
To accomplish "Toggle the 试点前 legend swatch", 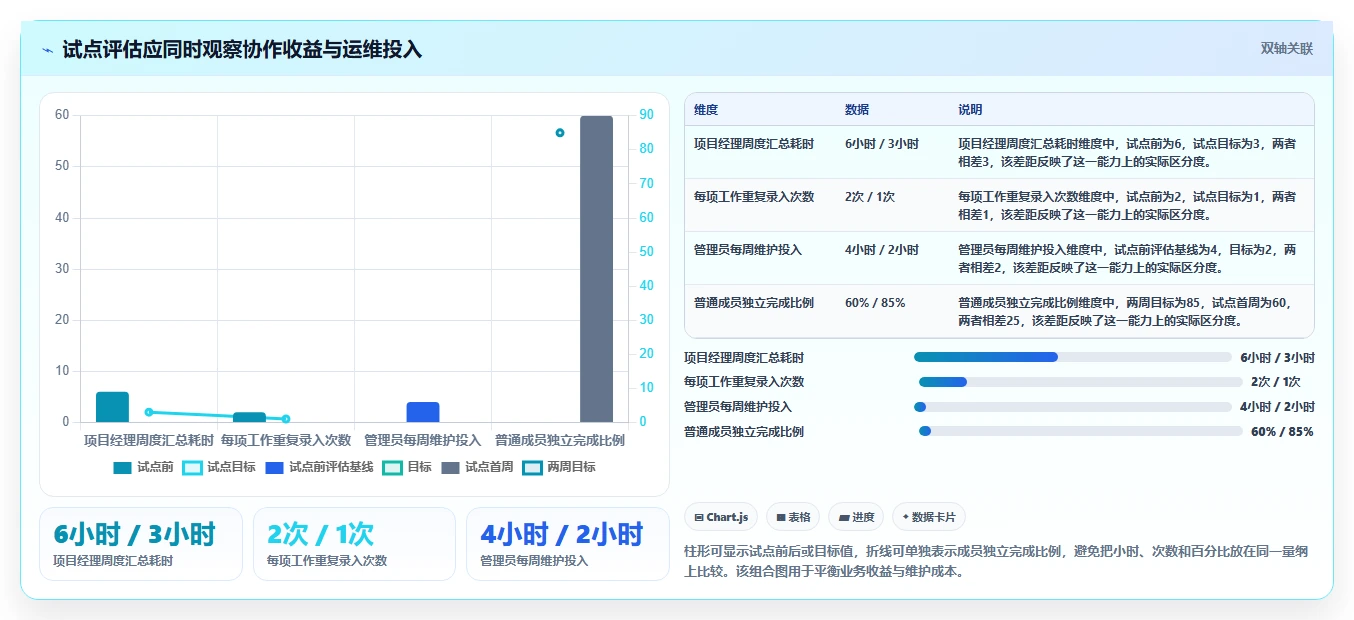I will pos(123,467).
